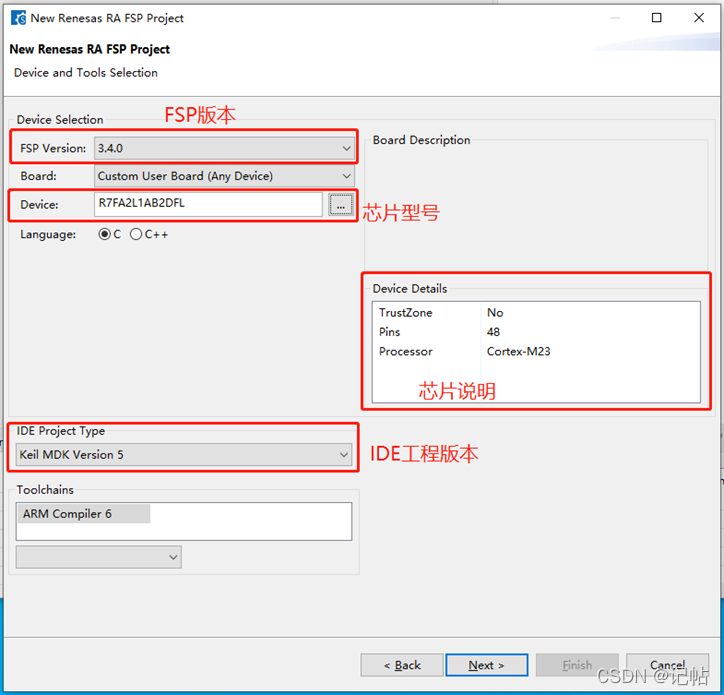Select the C++ language radio button
This screenshot has height=695, width=724.
pos(136,234)
